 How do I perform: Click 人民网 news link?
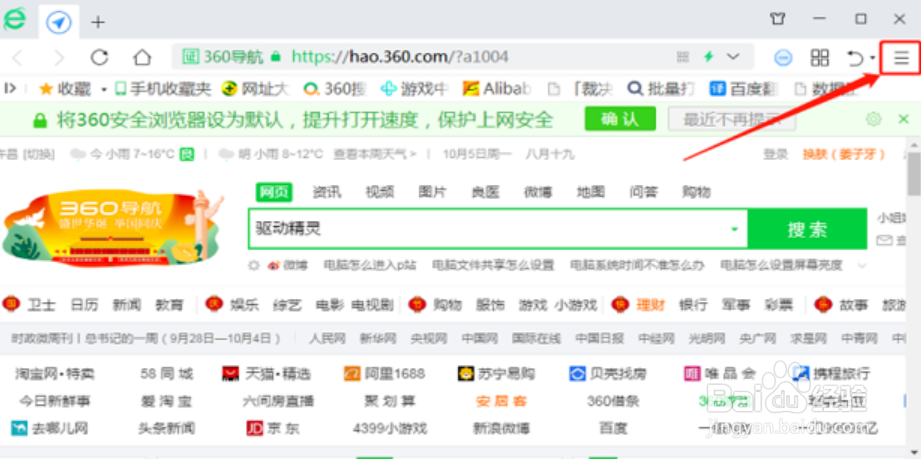click(x=327, y=339)
